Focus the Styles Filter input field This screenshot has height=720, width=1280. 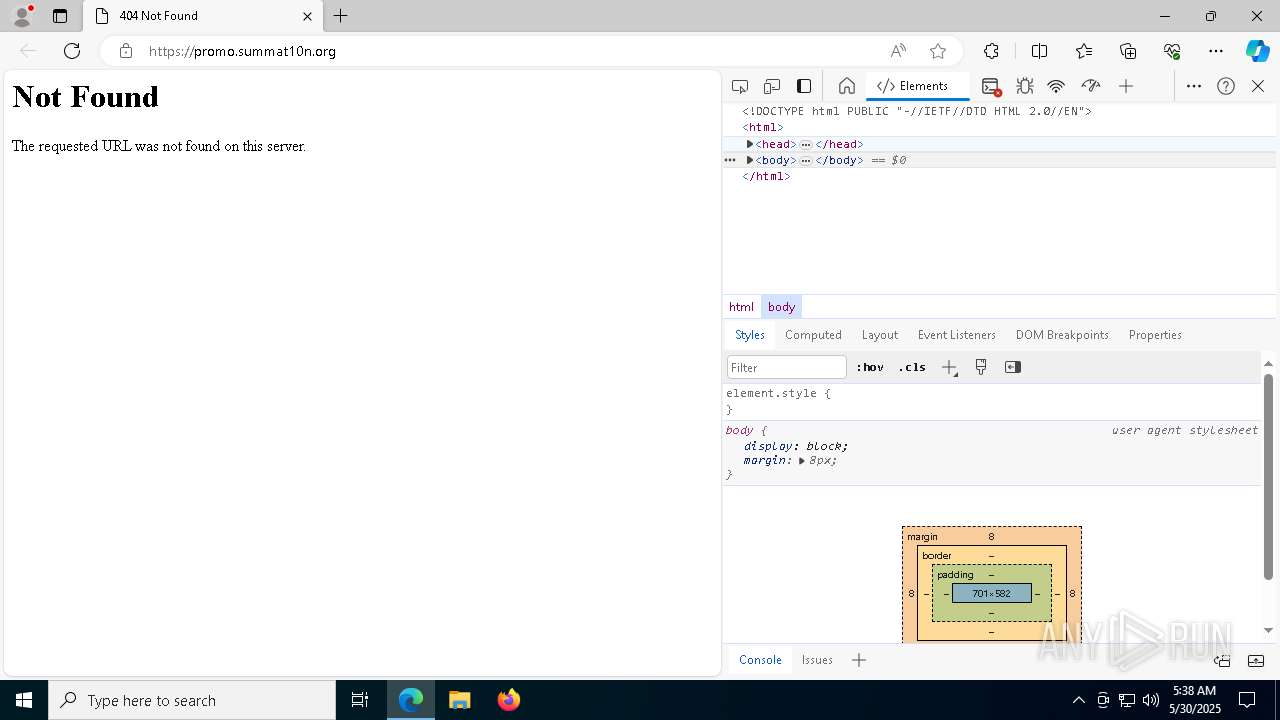(786, 367)
